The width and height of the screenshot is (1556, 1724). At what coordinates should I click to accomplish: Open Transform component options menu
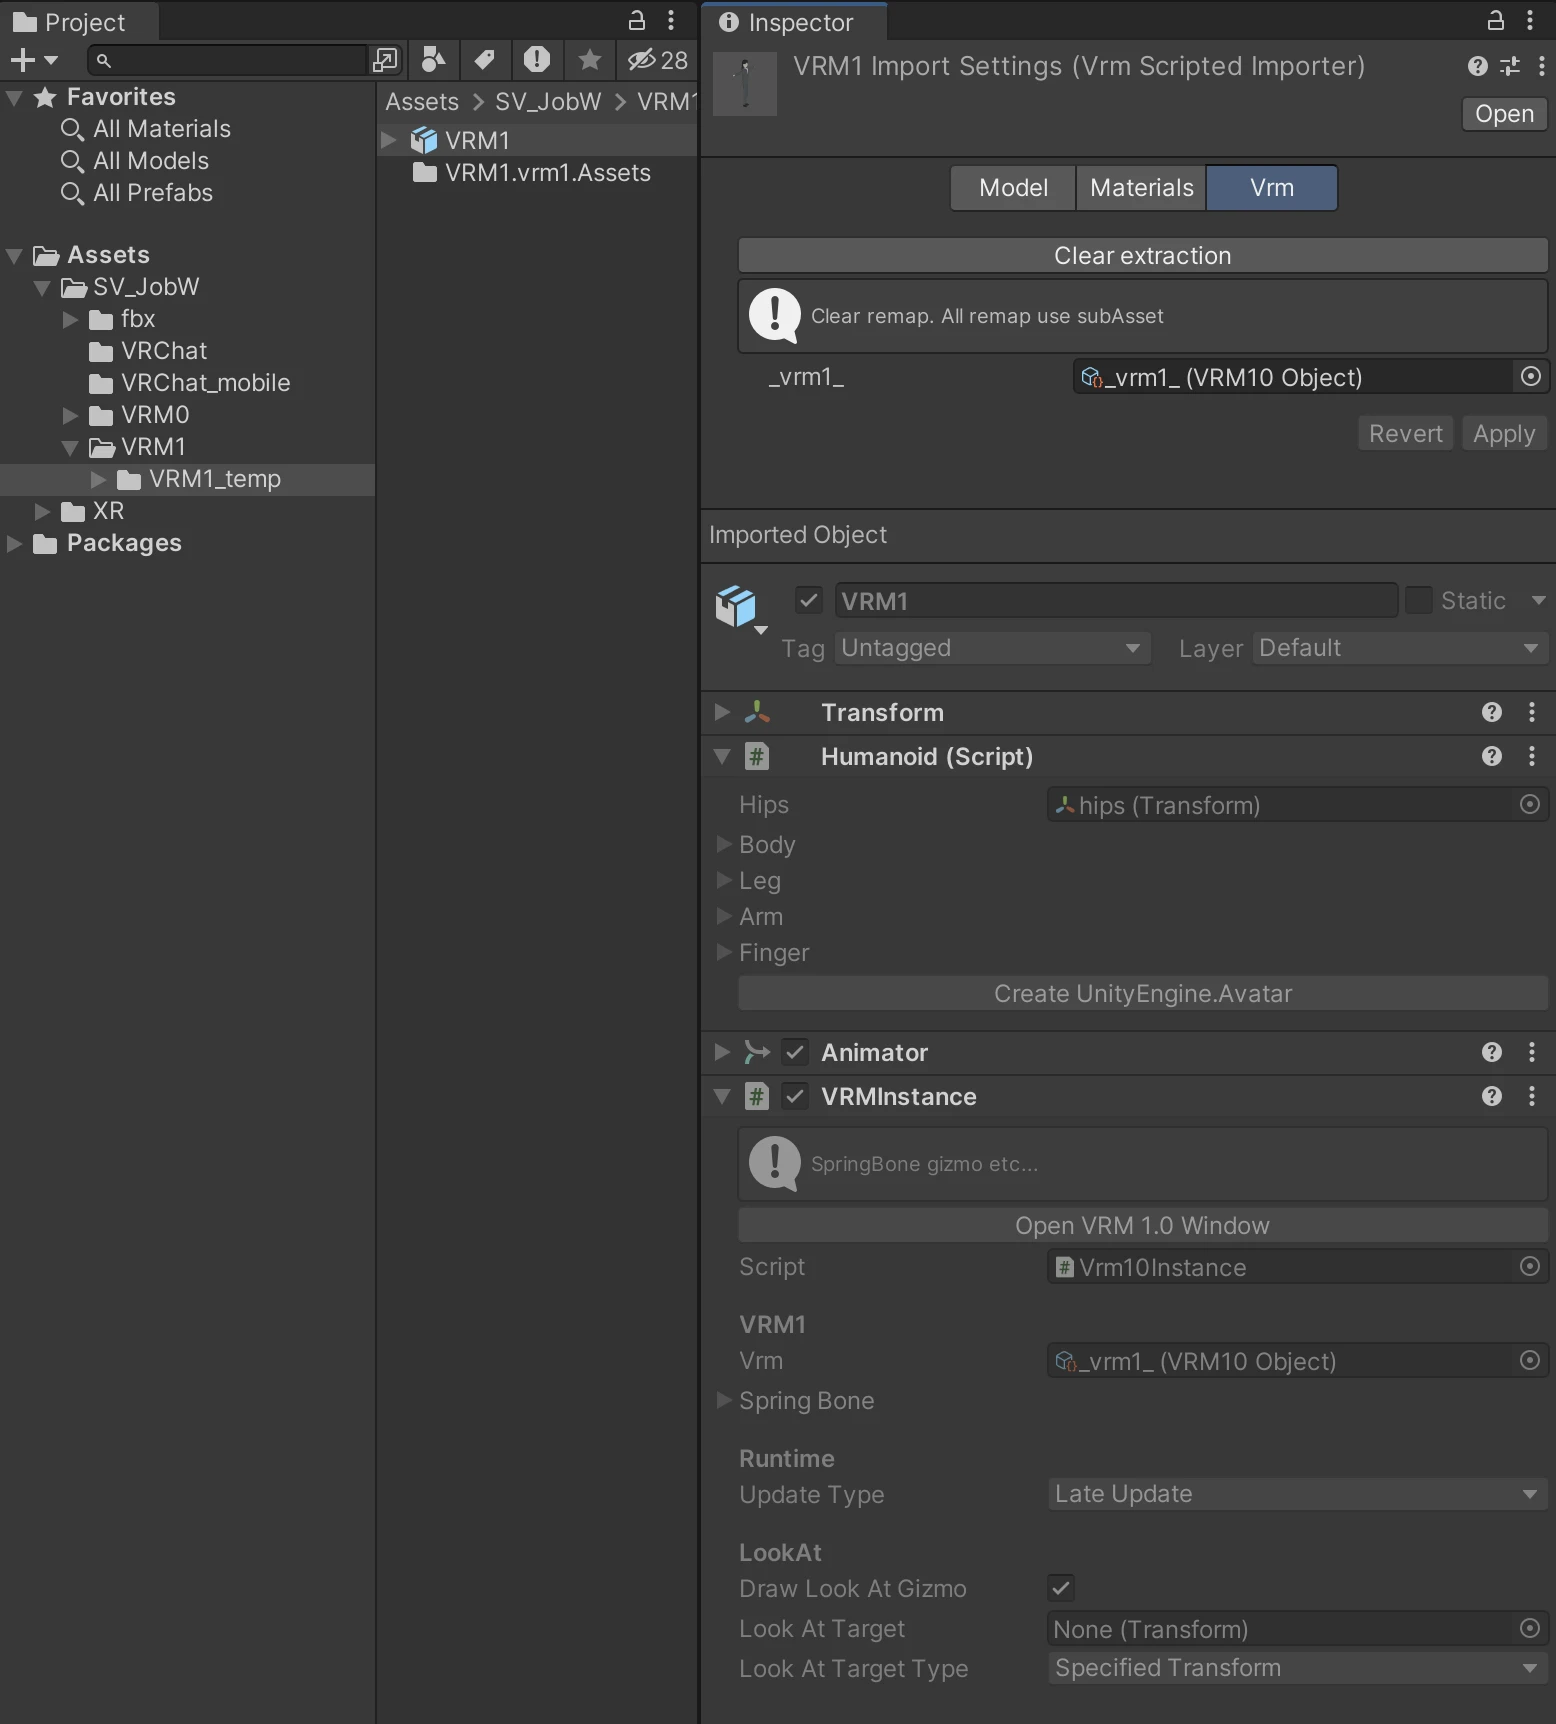[x=1531, y=712]
